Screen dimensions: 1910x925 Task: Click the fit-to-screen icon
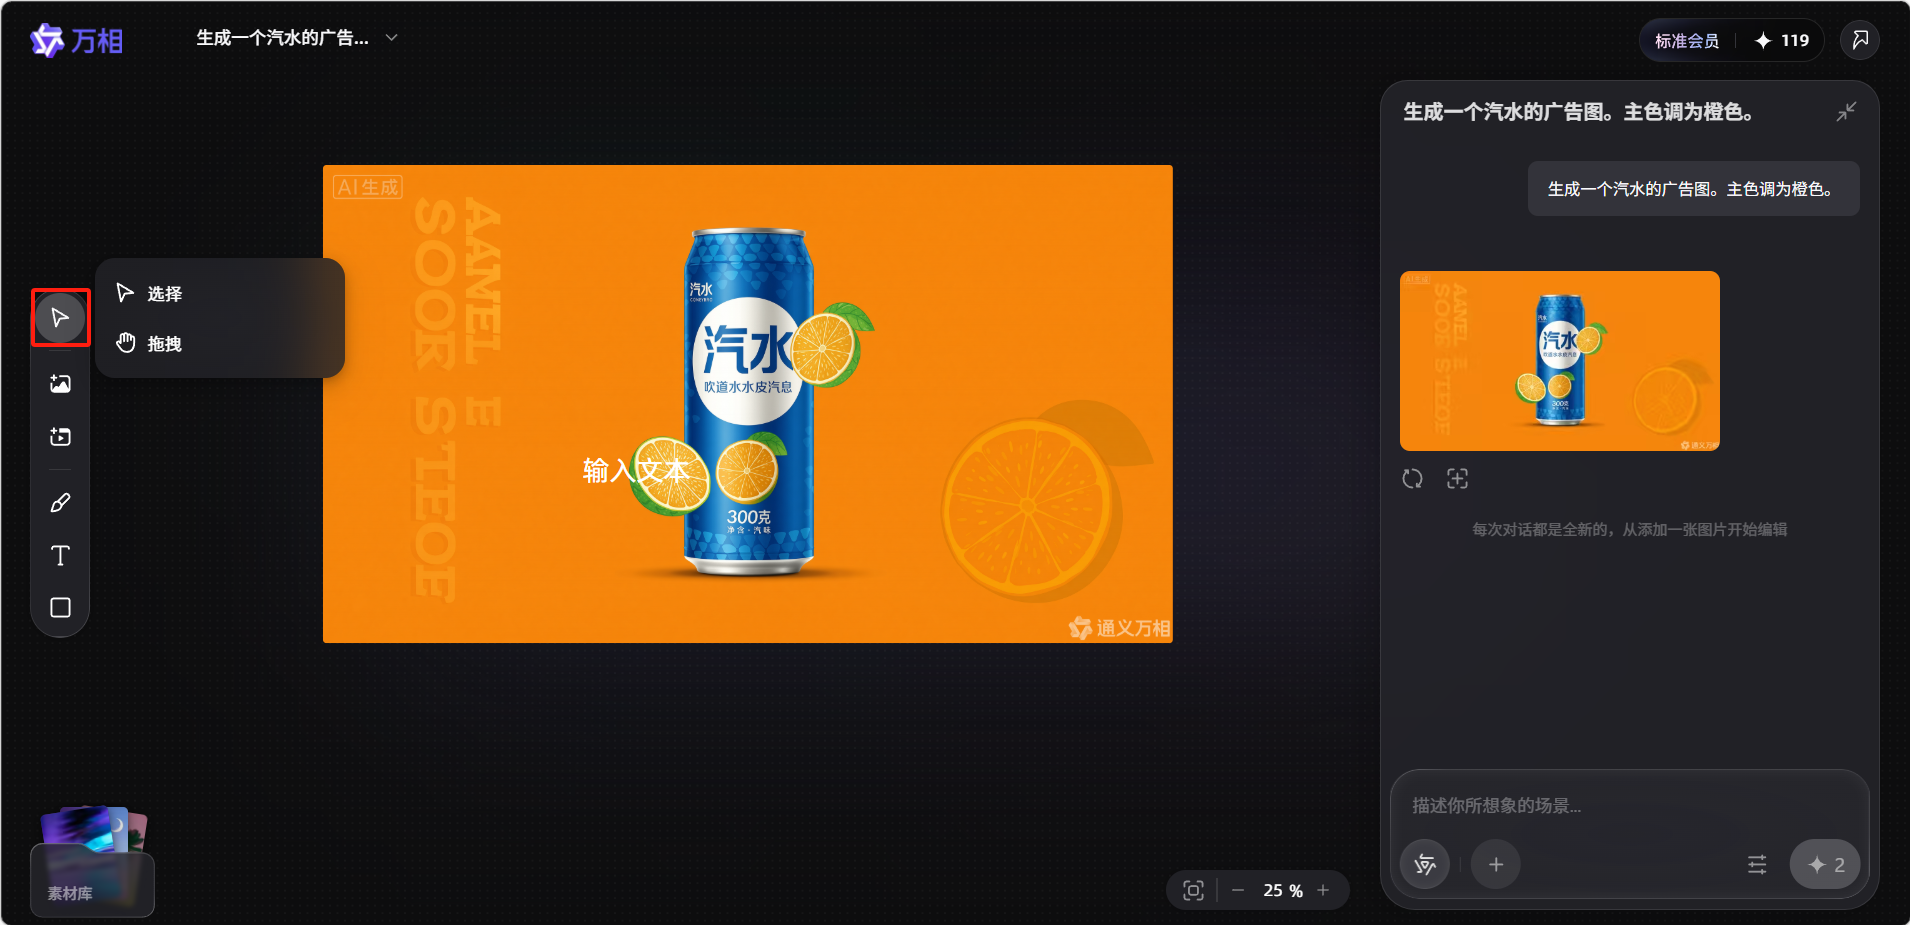1193,890
